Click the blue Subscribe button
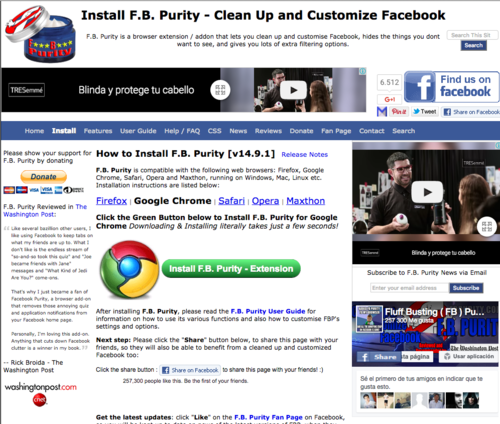The image size is (500, 424). pos(466,288)
